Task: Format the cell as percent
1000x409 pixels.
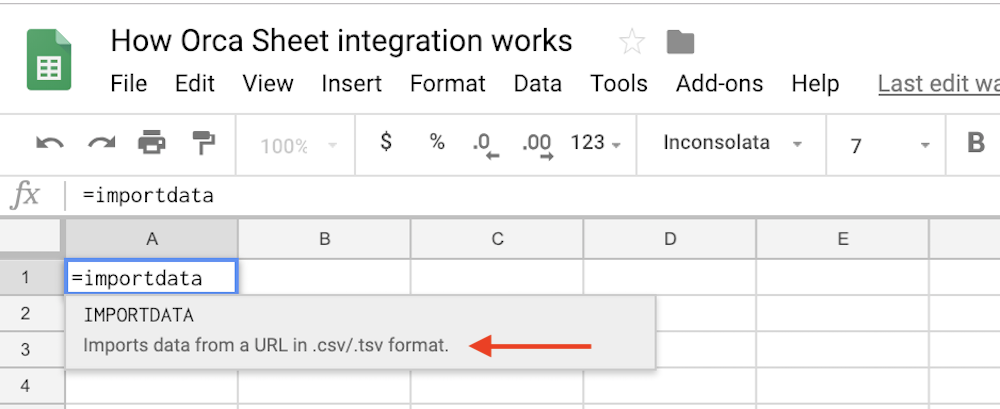Action: [437, 143]
